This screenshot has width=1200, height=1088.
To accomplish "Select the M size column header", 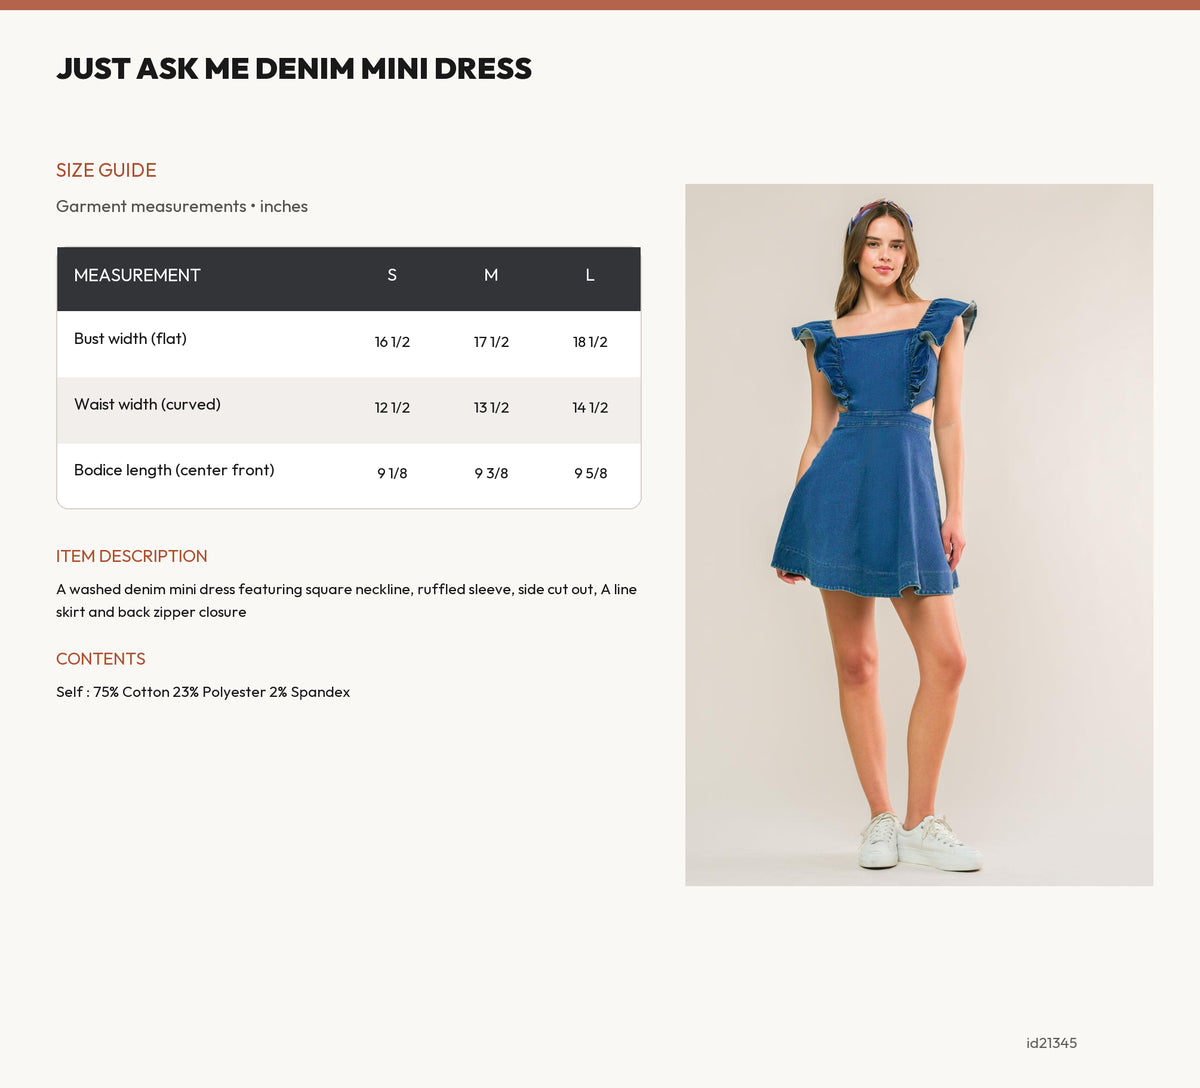I will point(491,275).
